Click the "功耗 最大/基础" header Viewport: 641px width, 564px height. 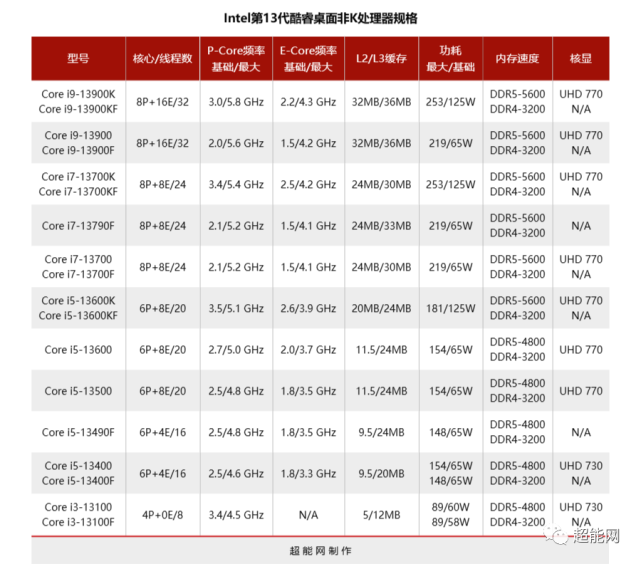click(450, 58)
